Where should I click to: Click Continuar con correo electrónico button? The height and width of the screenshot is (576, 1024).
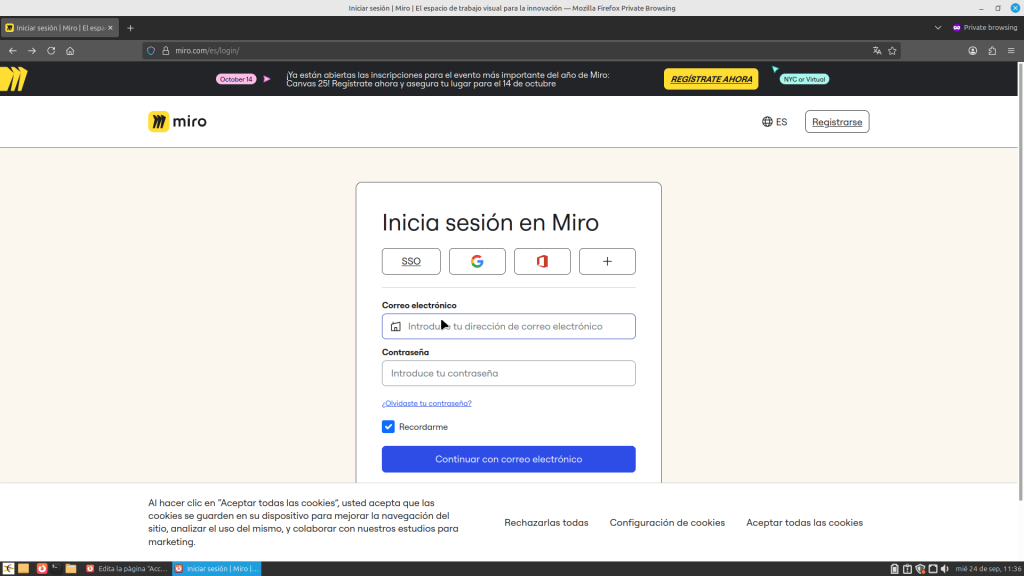508,459
